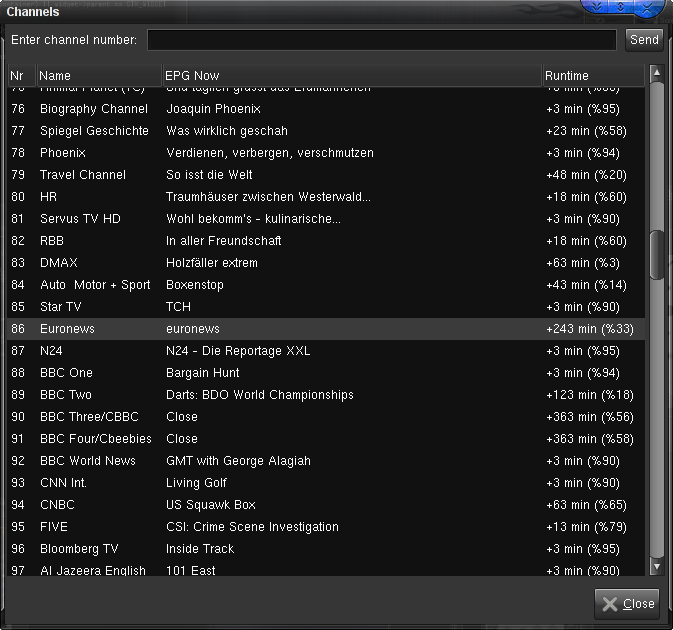Select the BBC One channel
Screen dimensions: 673x630
pos(326,373)
